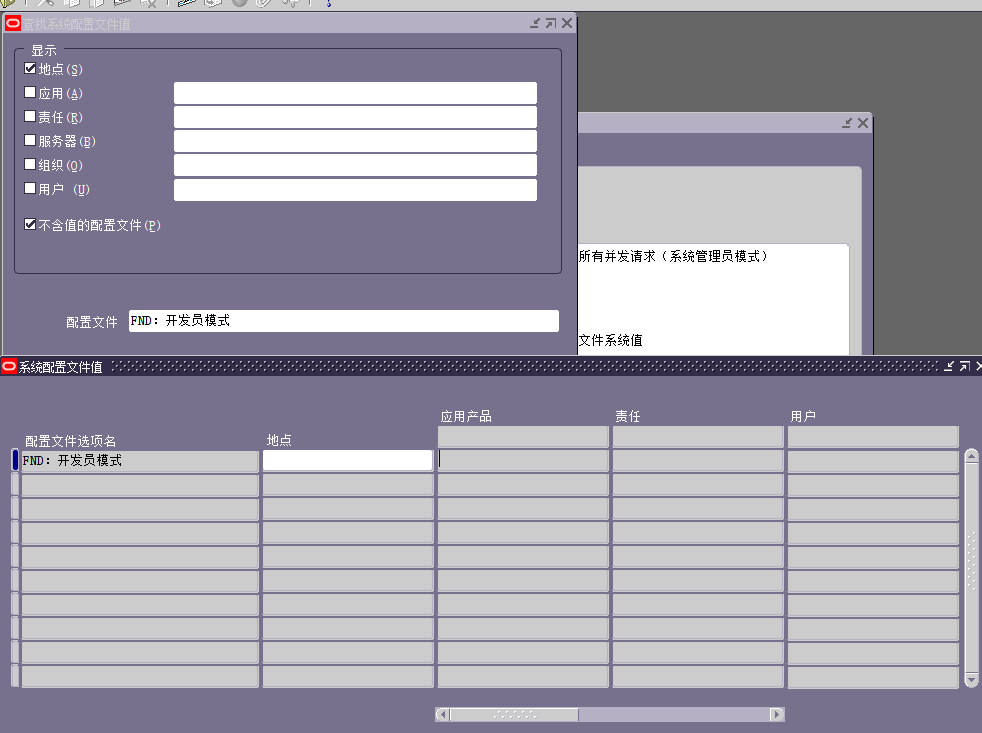Click the folder Open icon in the toolbar
This screenshot has height=733, width=982.
click(x=5, y=4)
